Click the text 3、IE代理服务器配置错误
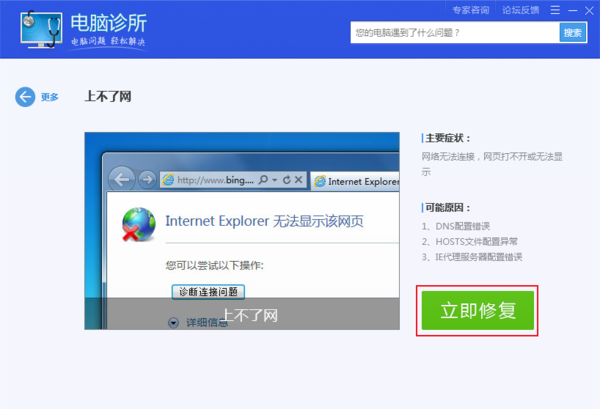The width and height of the screenshot is (600, 409). click(472, 257)
